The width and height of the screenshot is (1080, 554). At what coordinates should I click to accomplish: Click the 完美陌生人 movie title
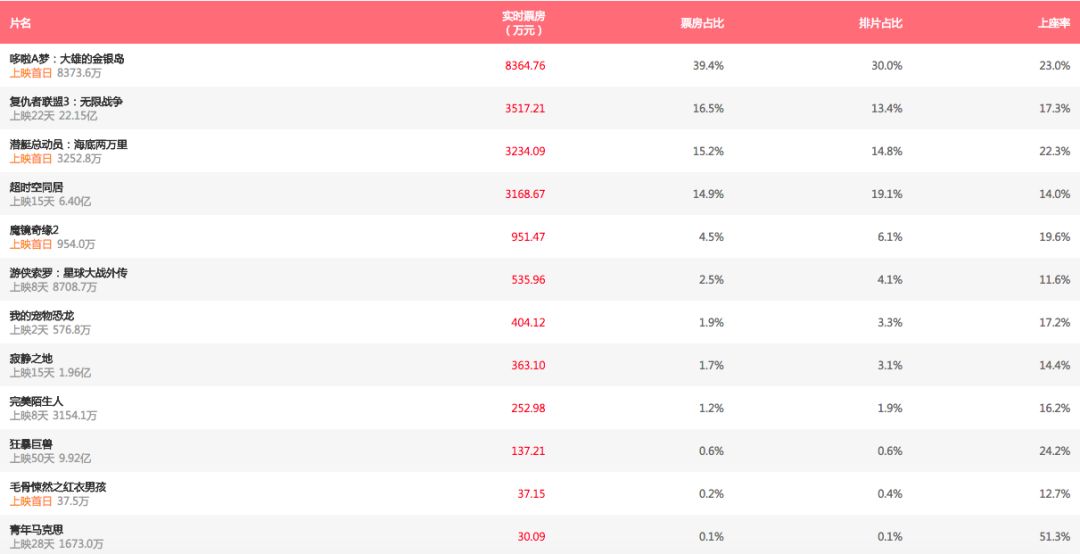(x=36, y=401)
